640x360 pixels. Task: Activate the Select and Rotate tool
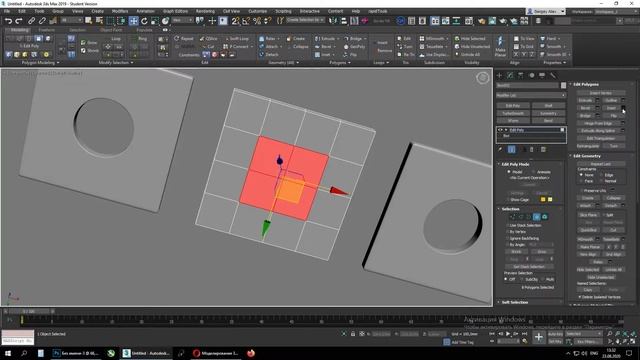coord(144,21)
